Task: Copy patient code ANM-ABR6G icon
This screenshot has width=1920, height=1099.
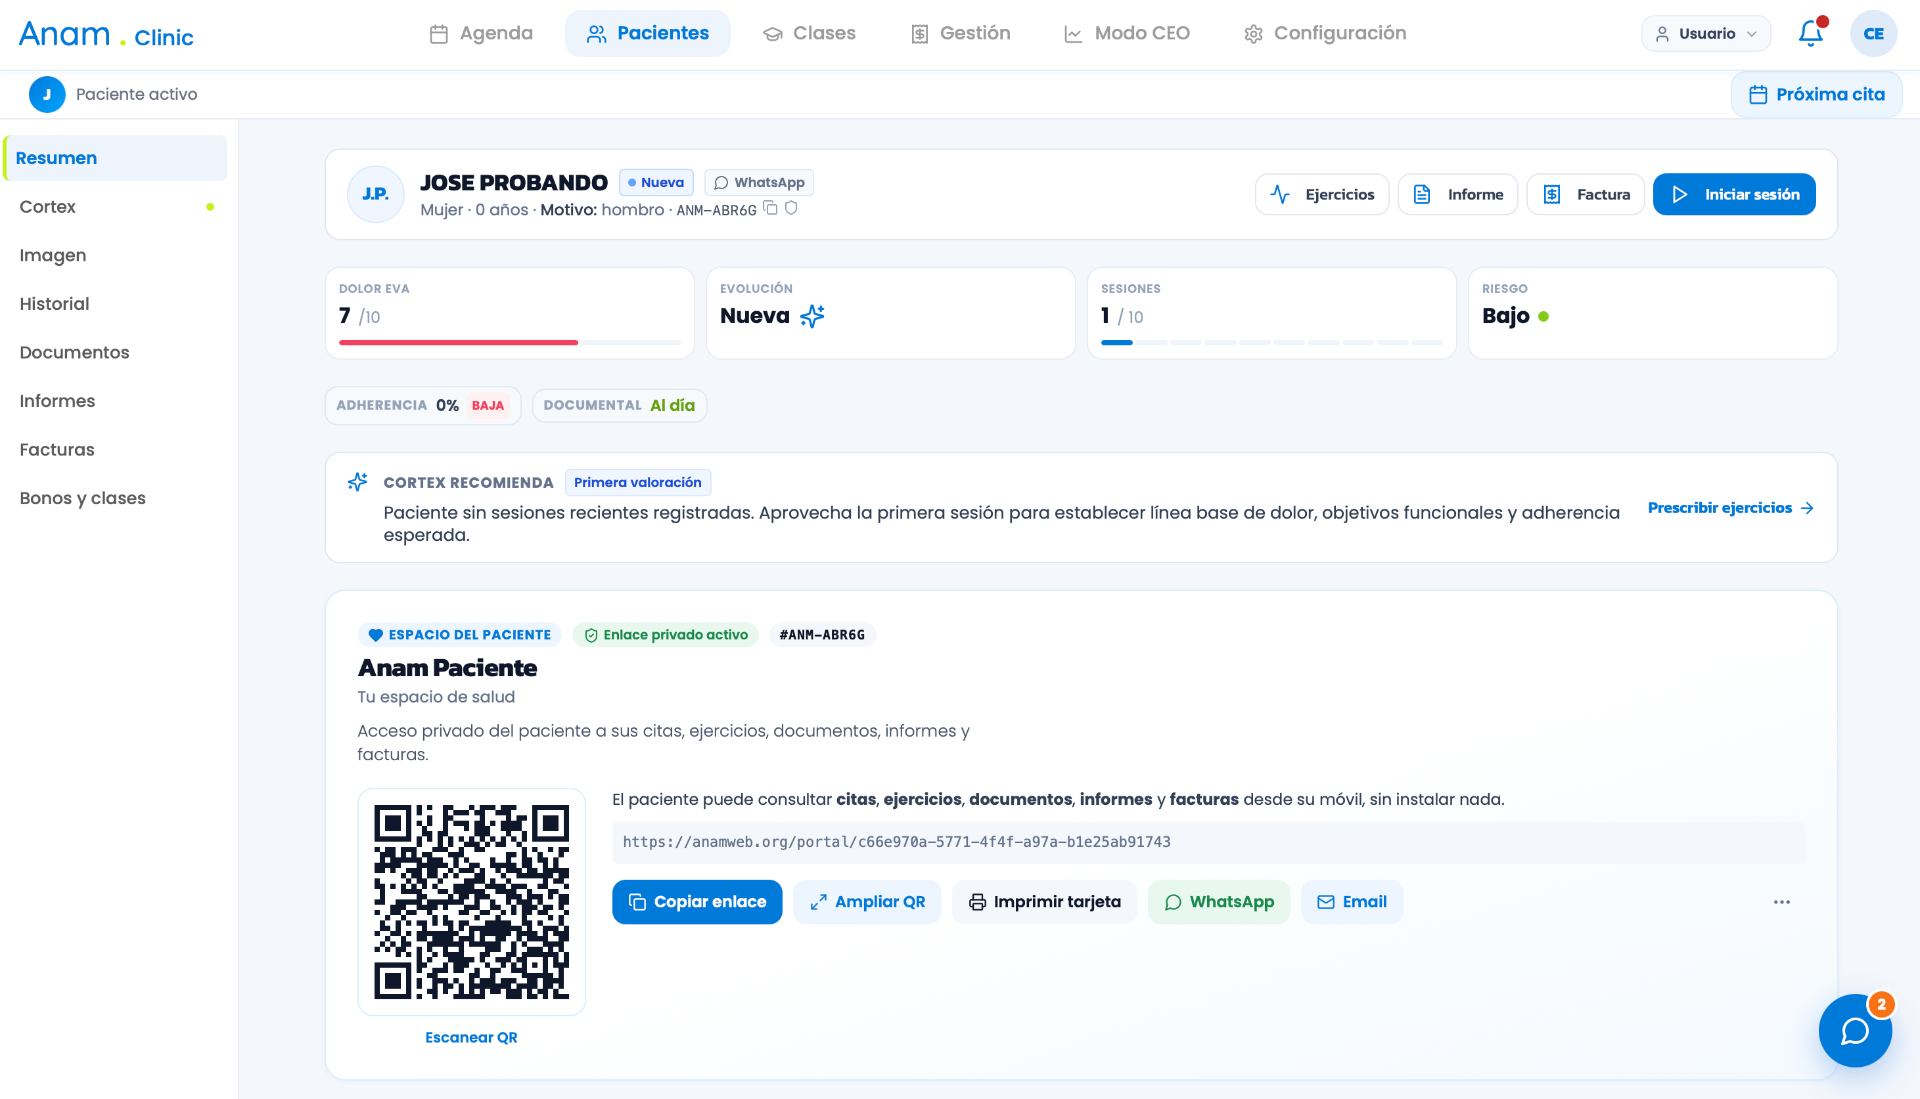Action: [770, 208]
